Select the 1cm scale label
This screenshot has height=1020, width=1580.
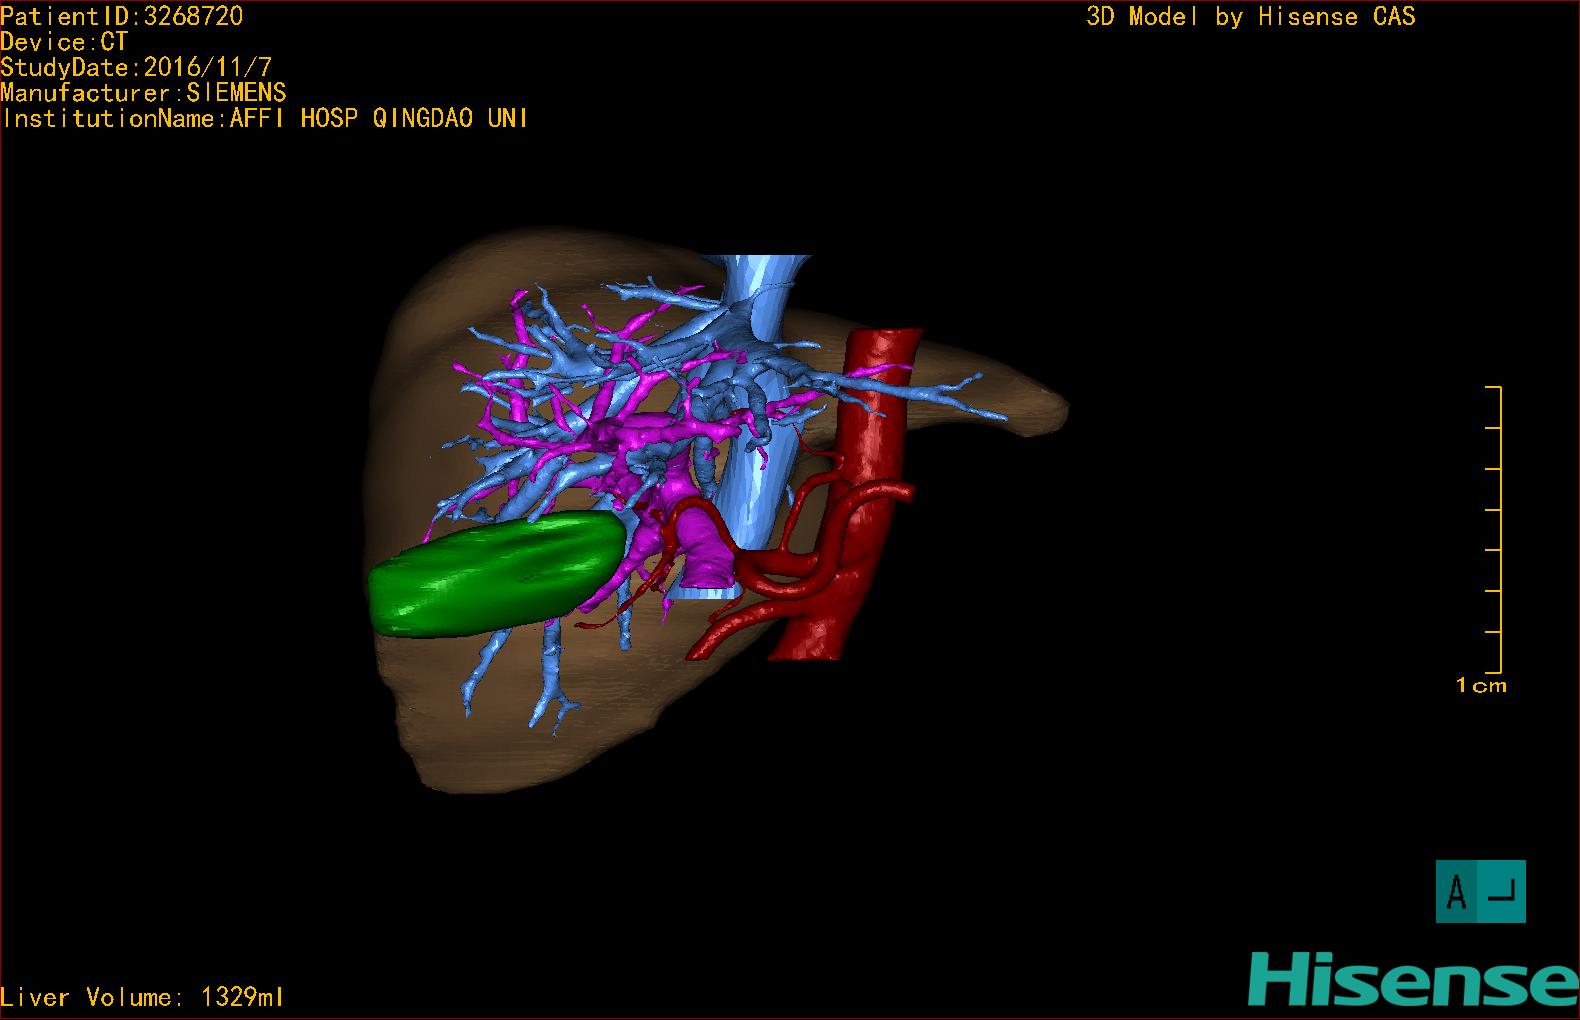tap(1481, 686)
